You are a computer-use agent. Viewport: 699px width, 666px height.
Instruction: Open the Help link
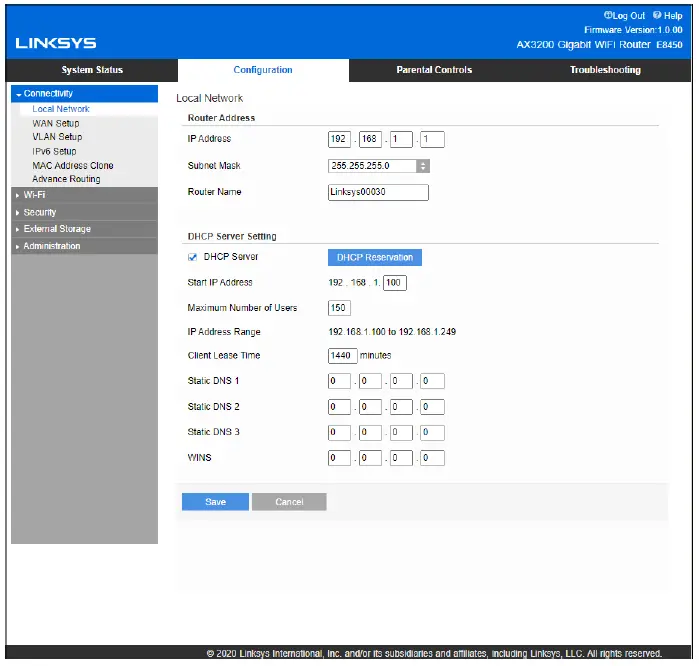click(667, 16)
